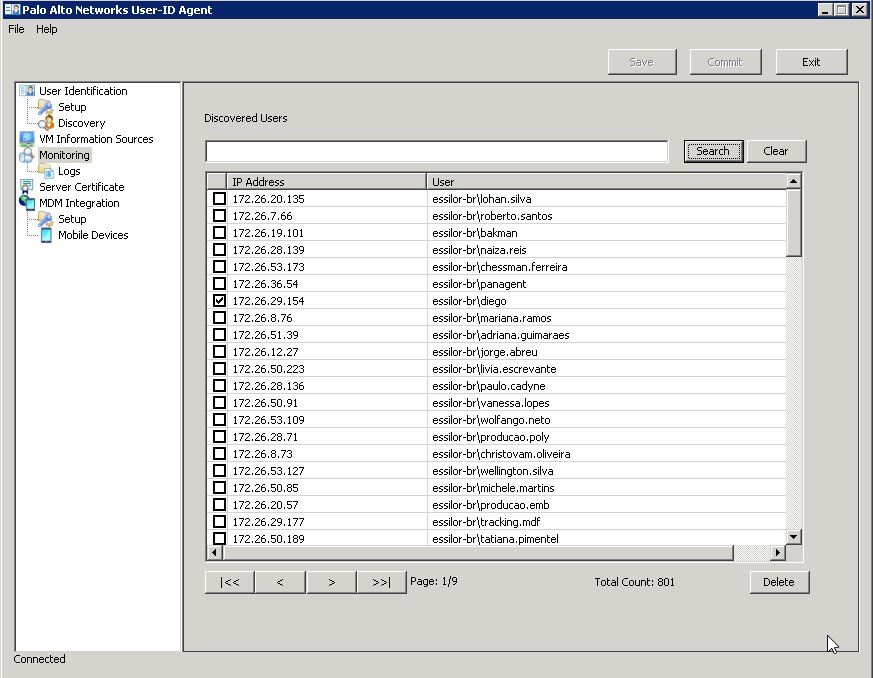Click the Mobile Devices icon
The width and height of the screenshot is (873, 678).
pos(46,235)
